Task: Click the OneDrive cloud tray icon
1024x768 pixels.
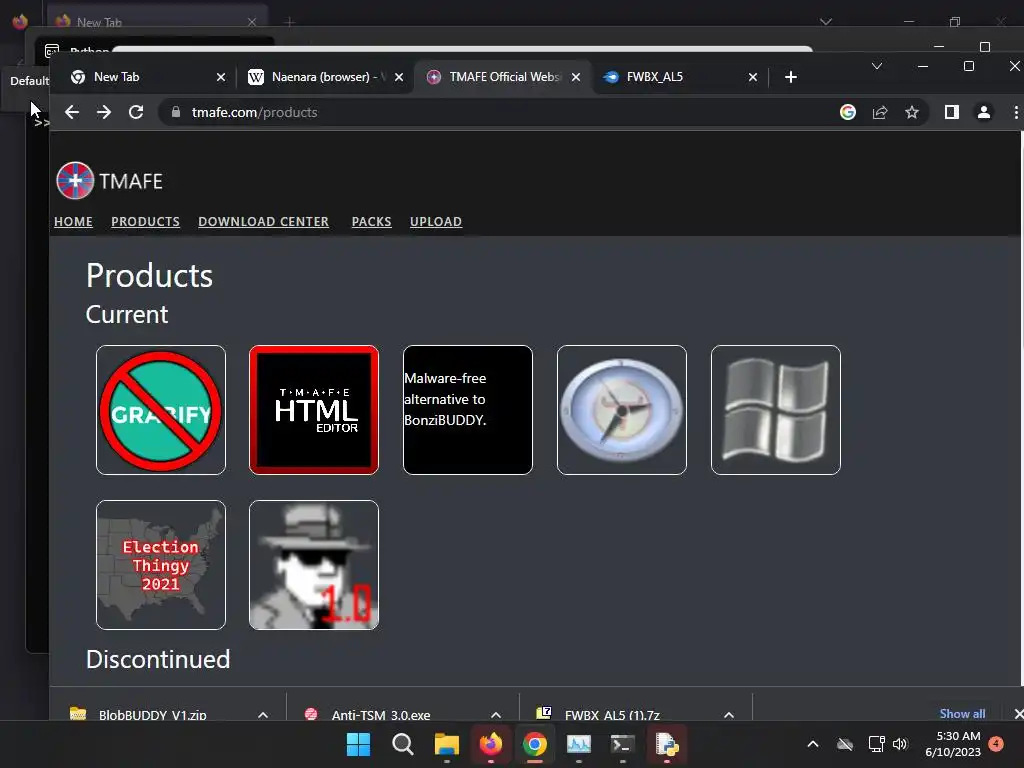Action: coord(845,744)
